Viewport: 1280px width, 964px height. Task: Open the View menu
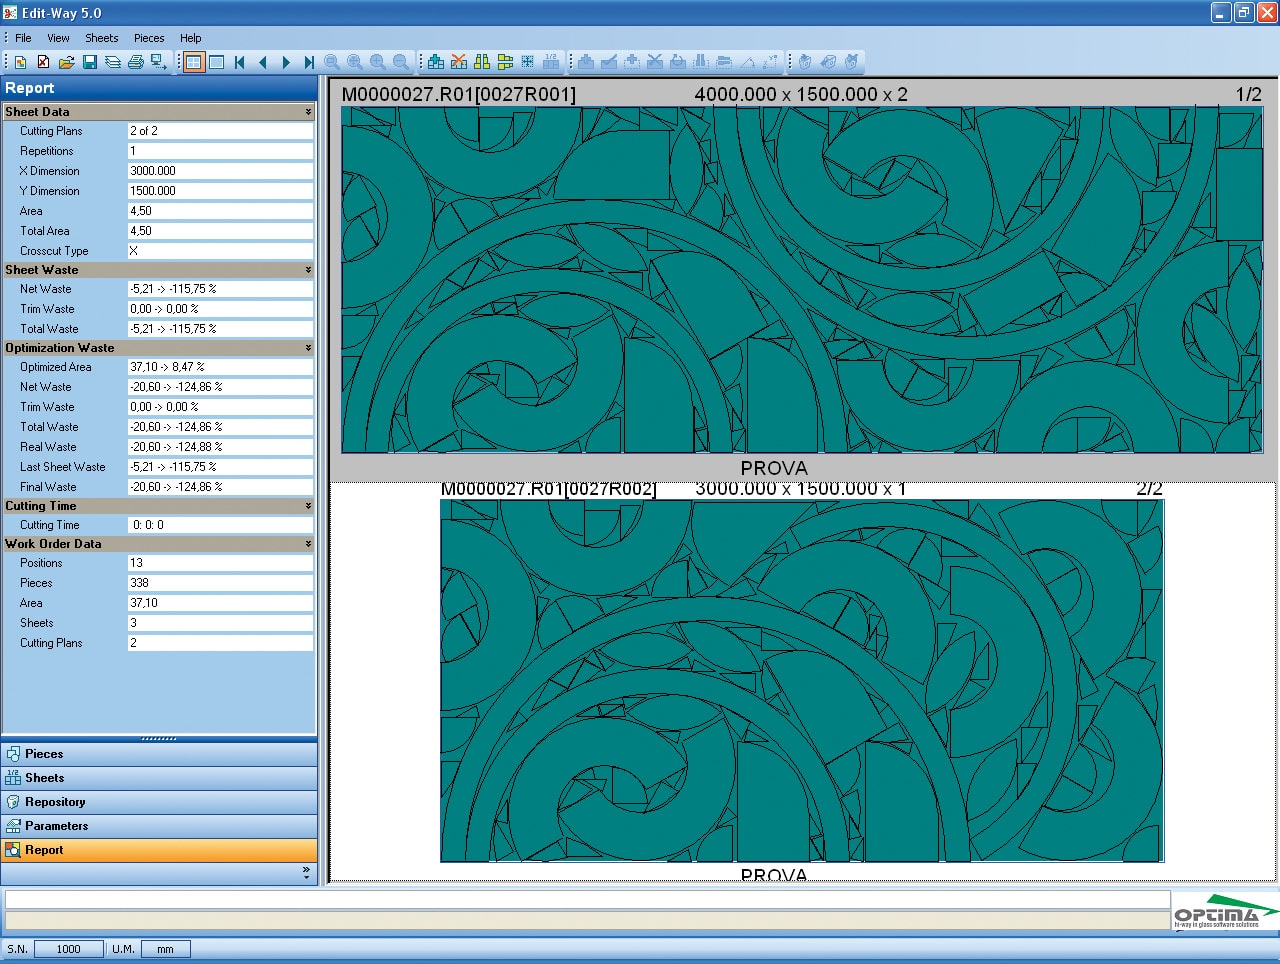tap(59, 38)
